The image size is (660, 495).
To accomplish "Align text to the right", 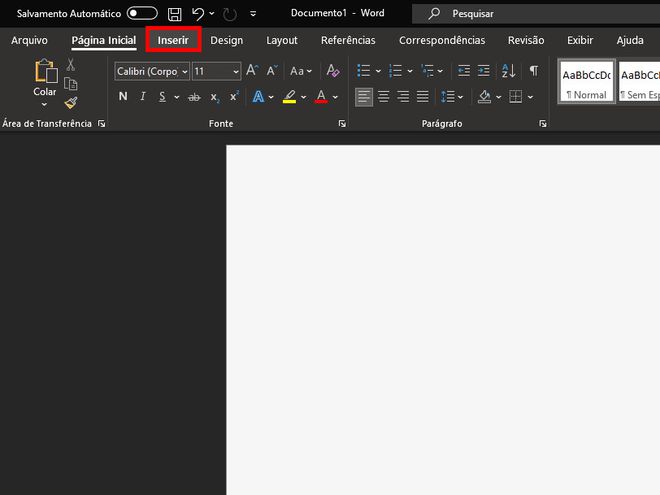I will click(403, 97).
